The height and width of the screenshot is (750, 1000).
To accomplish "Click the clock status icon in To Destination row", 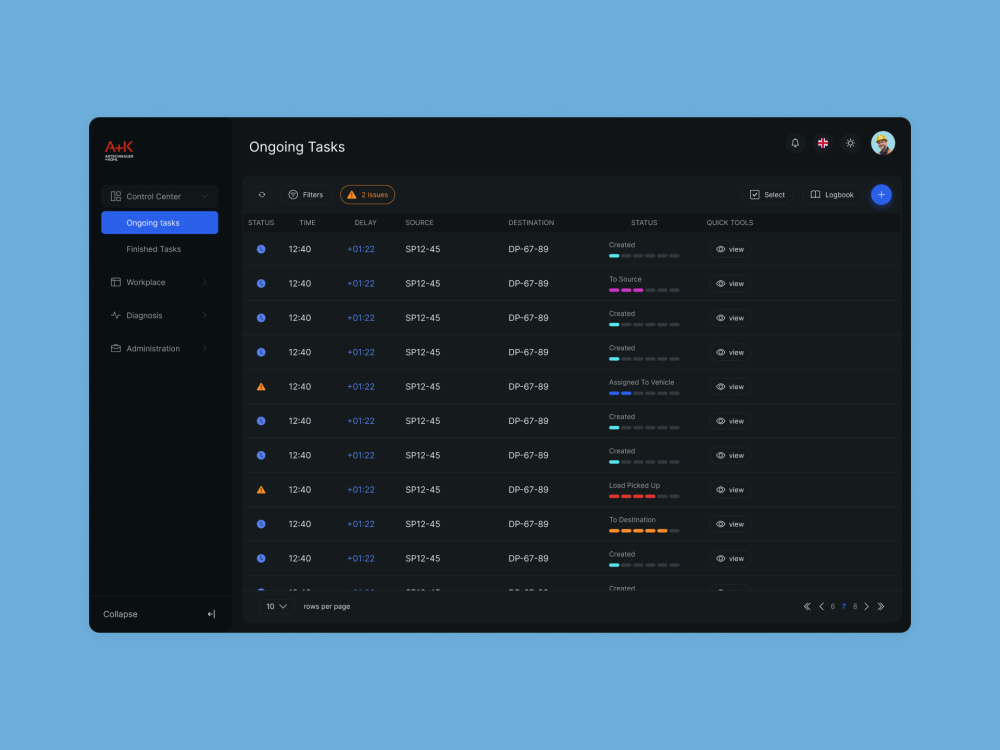I will [261, 524].
